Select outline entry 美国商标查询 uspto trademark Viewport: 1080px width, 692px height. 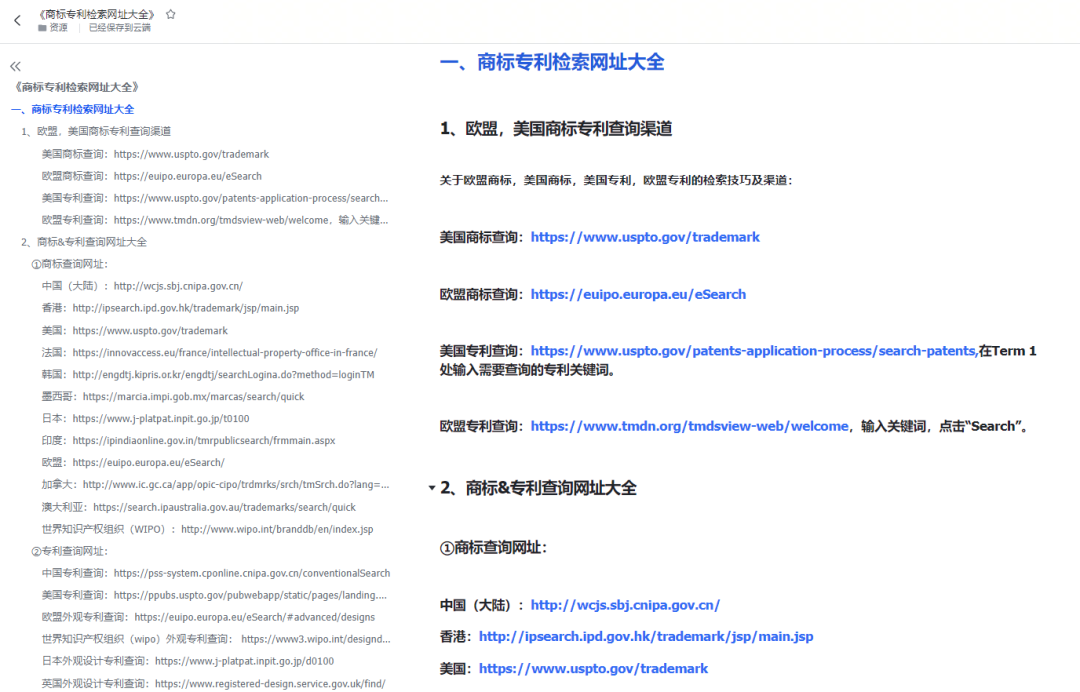point(155,154)
